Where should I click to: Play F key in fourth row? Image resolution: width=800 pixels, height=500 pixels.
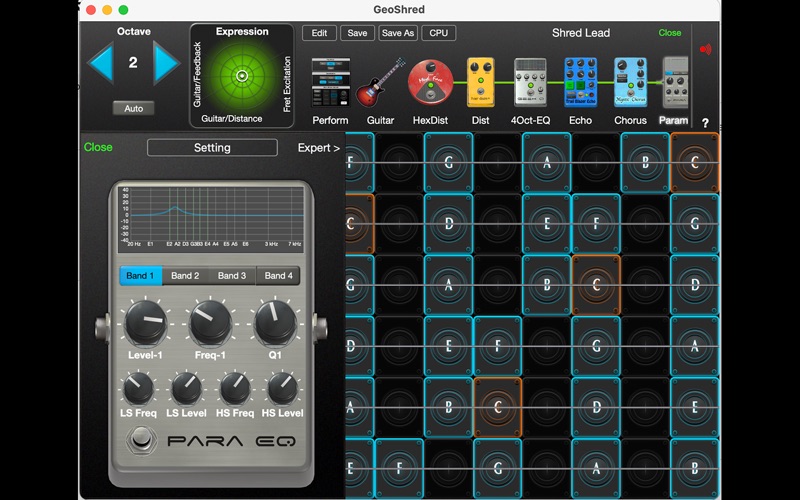pyautogui.click(x=497, y=346)
